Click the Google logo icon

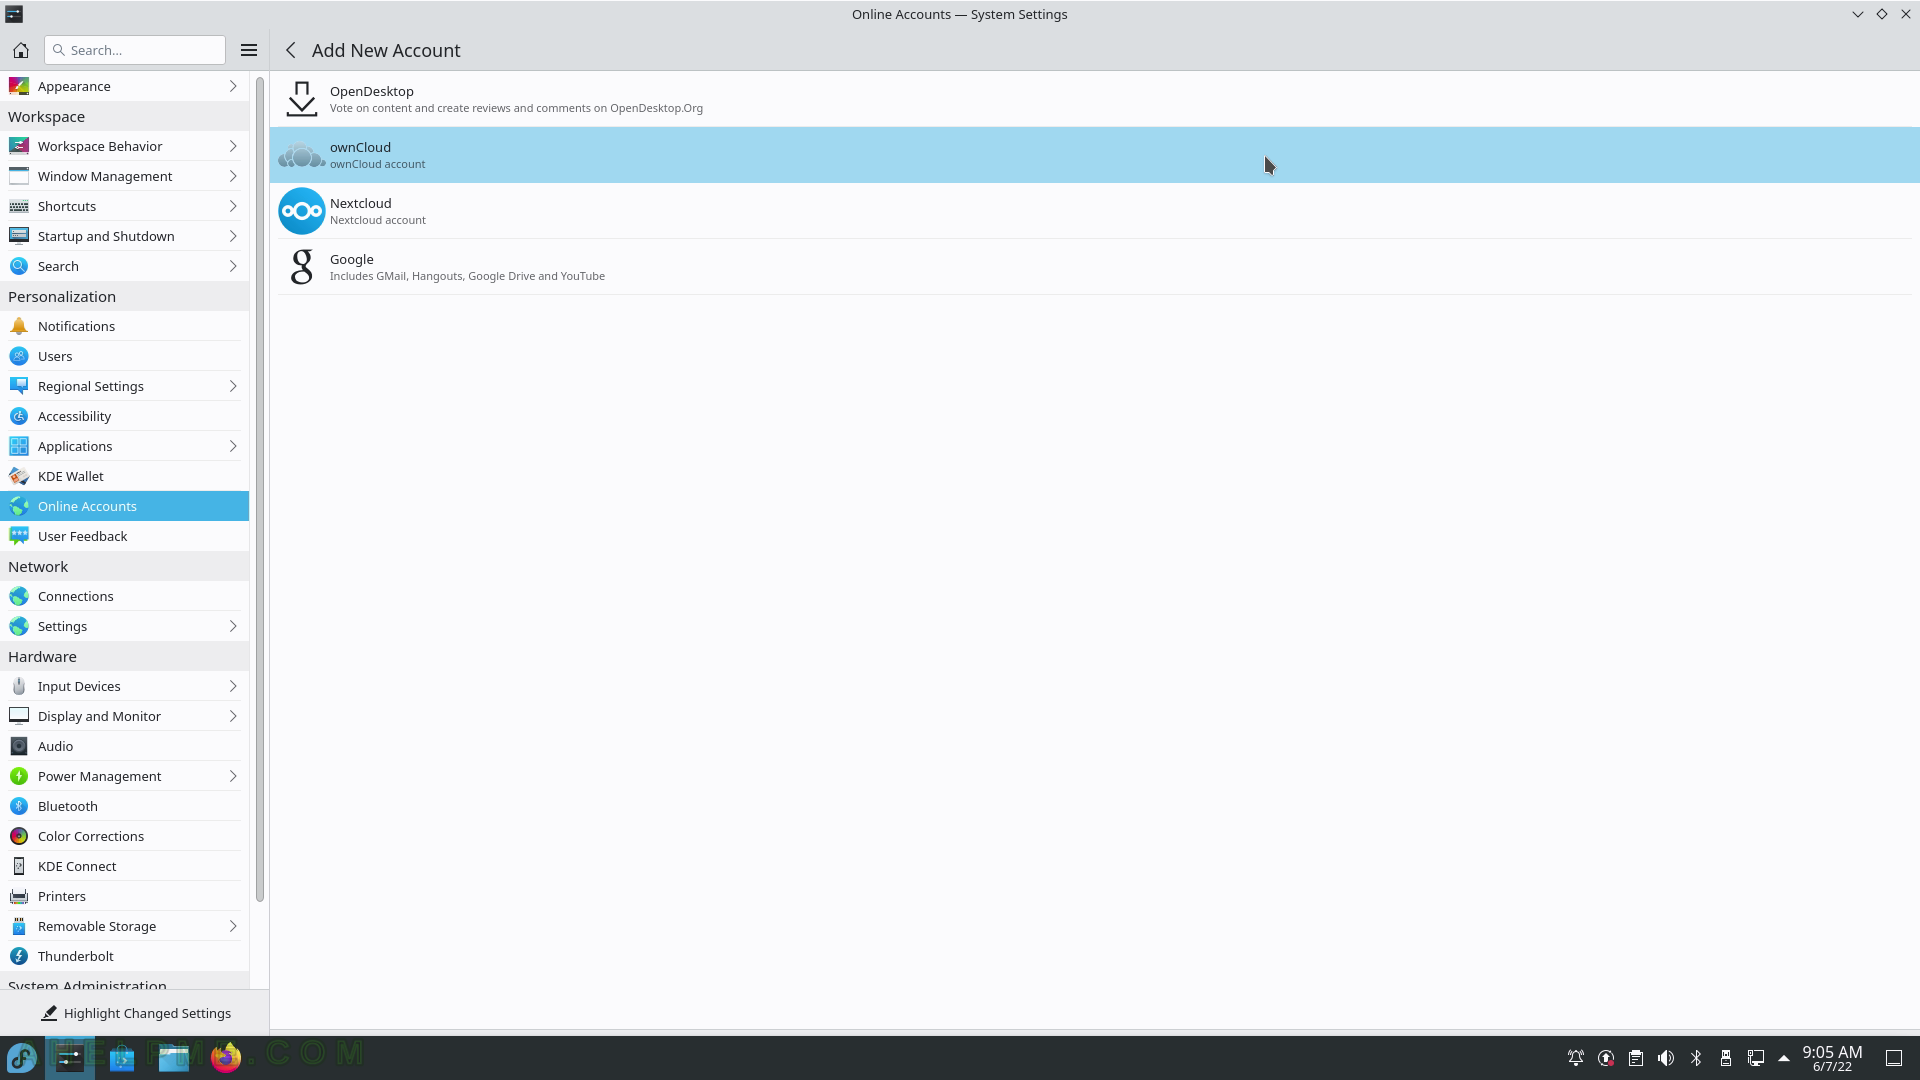(x=302, y=267)
